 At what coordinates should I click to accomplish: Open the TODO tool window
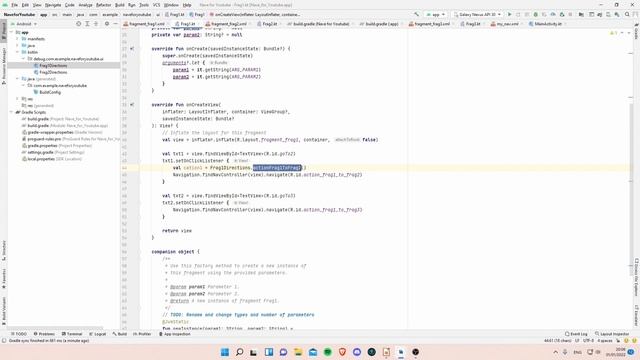19,334
